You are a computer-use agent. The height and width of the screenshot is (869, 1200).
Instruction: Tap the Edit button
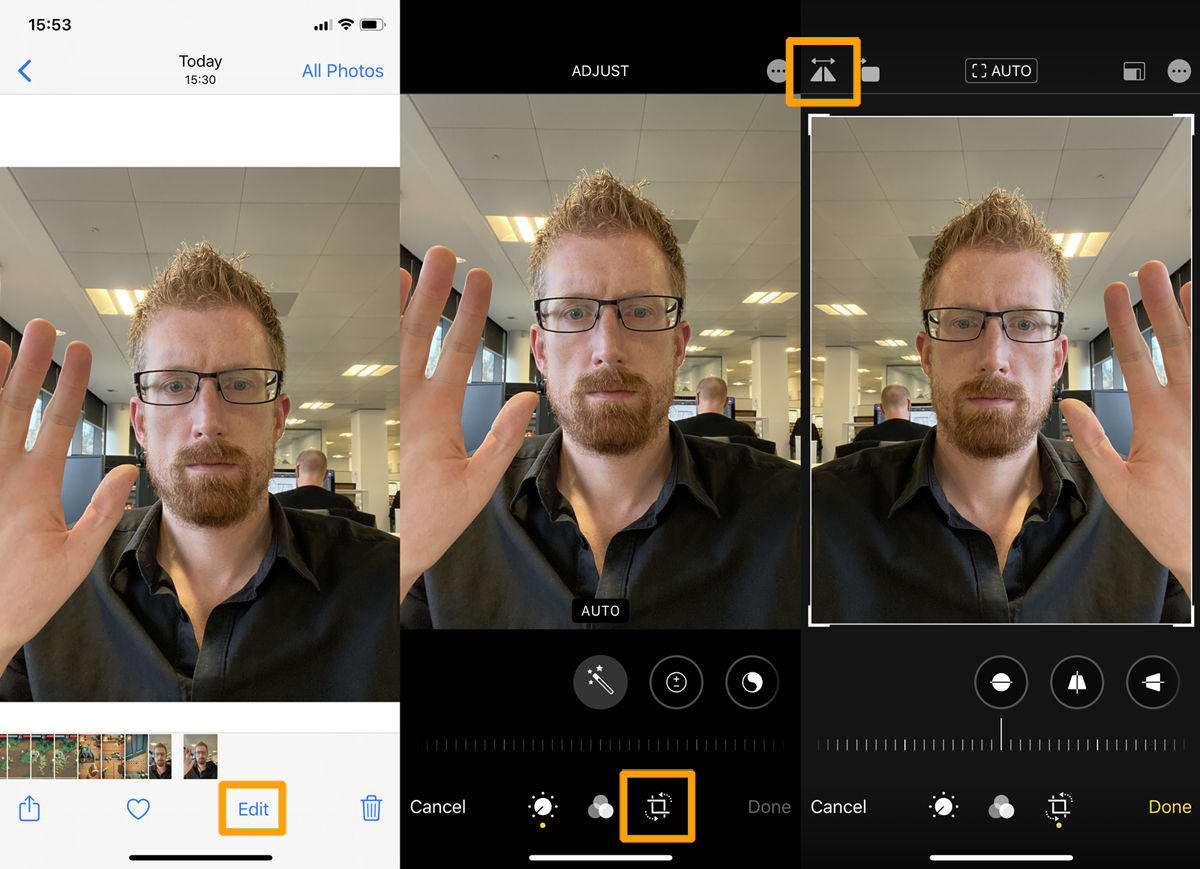[x=252, y=807]
